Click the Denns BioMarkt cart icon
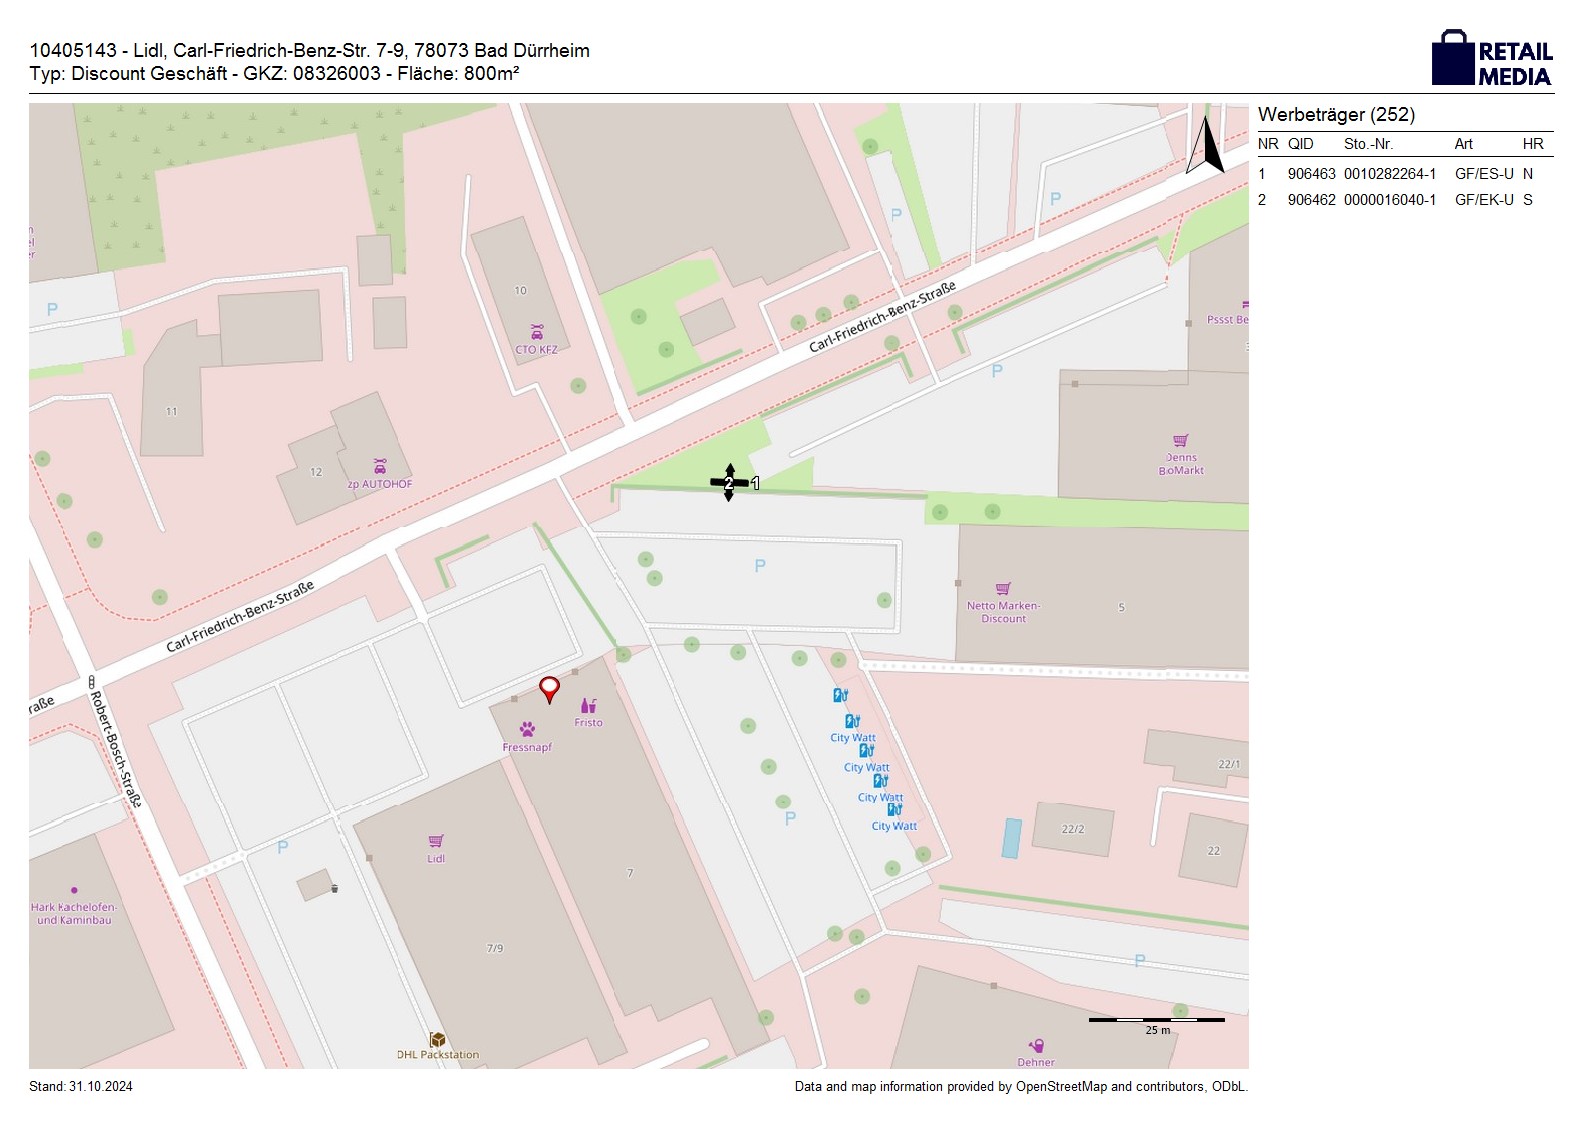This screenshot has width=1587, height=1123. [1180, 441]
